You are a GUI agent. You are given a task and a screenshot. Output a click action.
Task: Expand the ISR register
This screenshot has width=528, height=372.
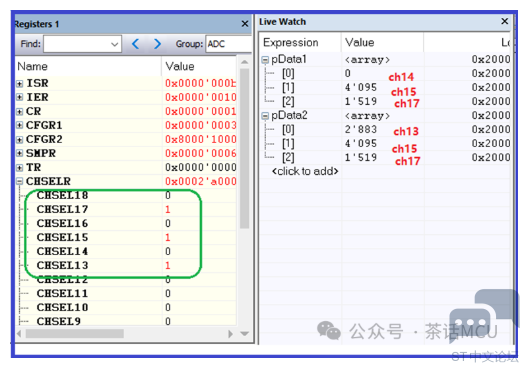point(20,83)
